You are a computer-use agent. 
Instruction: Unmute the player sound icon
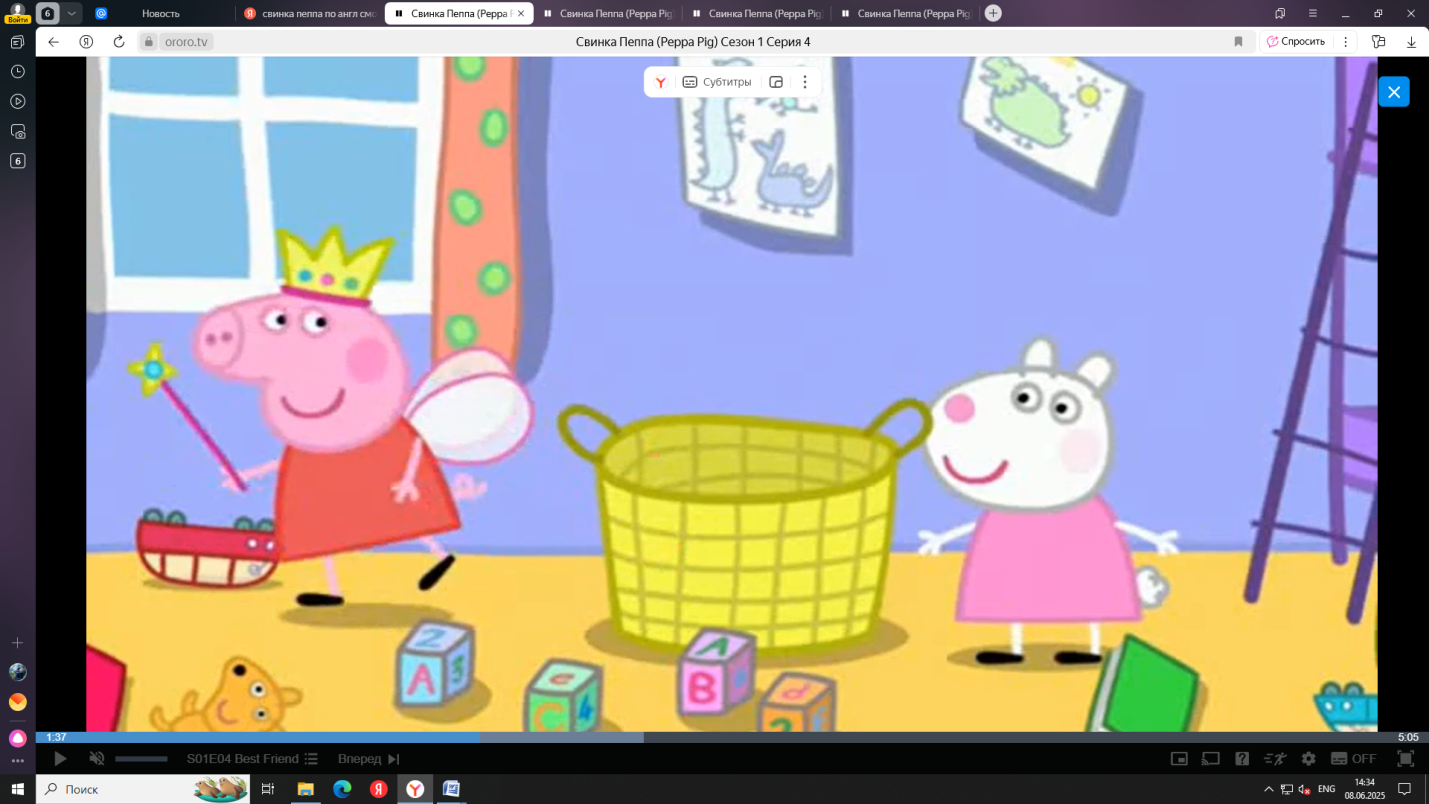tap(97, 759)
